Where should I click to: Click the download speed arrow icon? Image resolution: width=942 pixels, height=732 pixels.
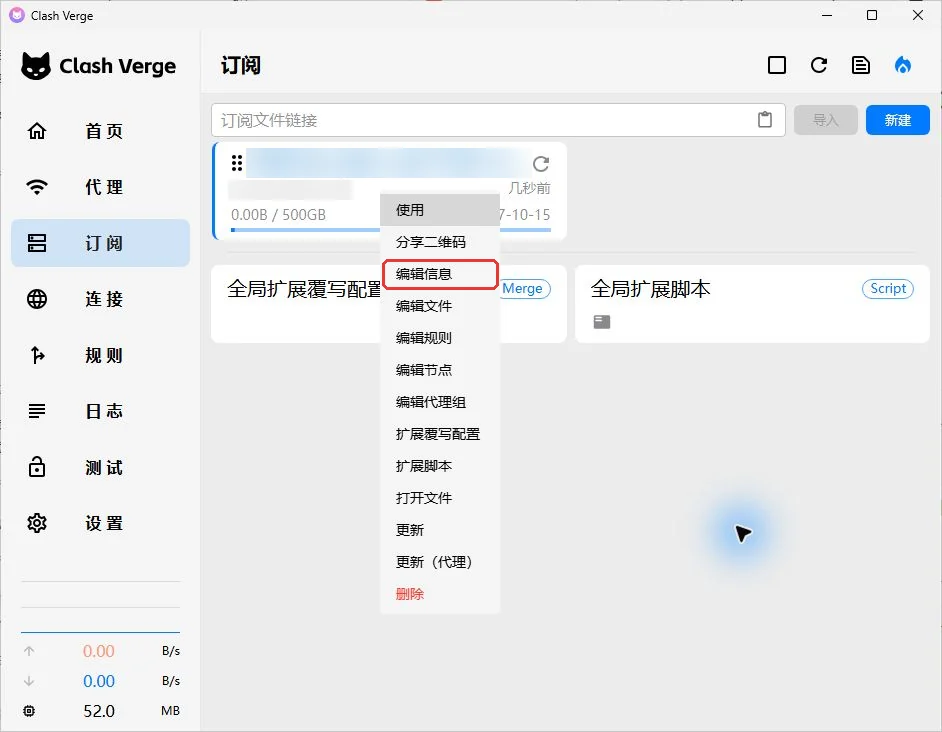click(x=29, y=681)
